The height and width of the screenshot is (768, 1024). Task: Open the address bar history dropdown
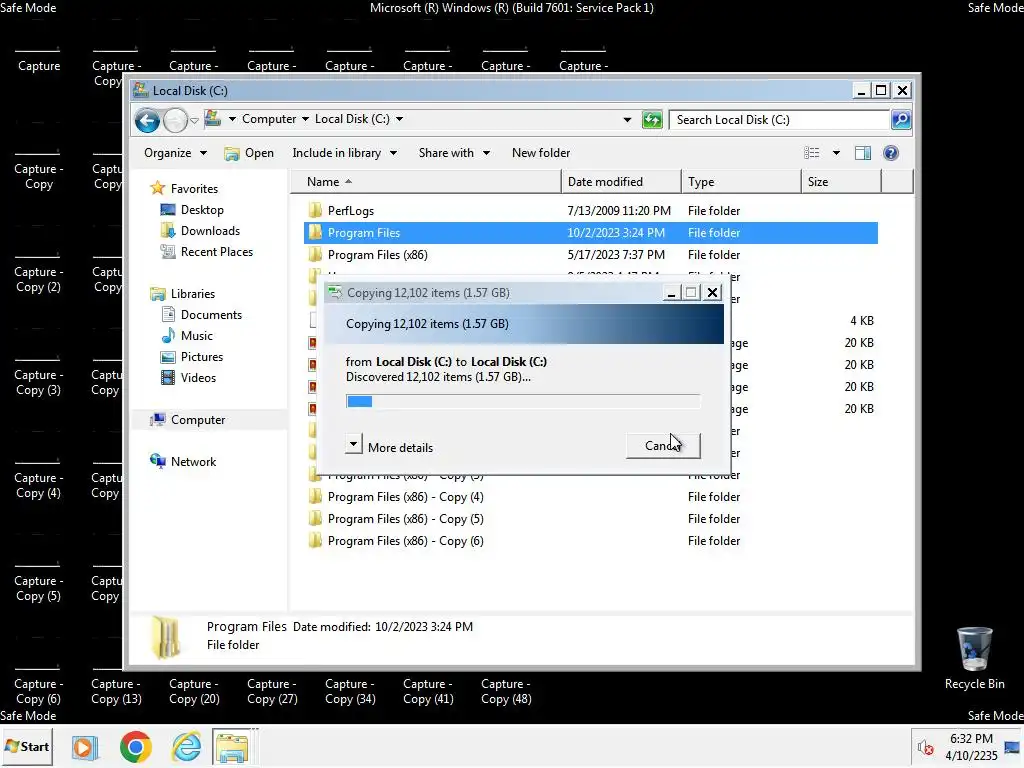627,120
